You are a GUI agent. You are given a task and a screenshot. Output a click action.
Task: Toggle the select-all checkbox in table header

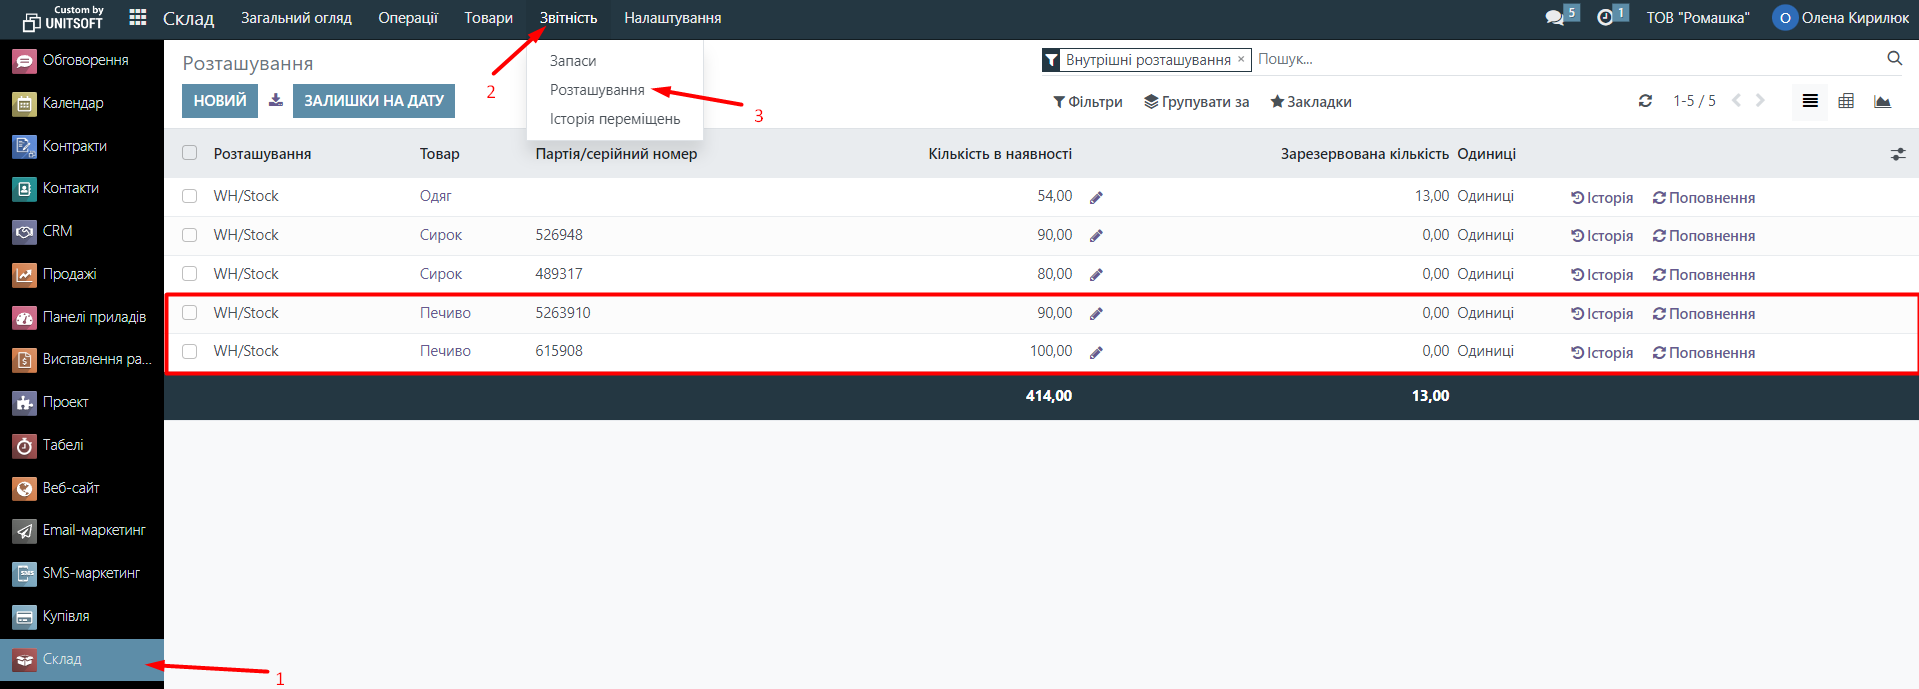[x=190, y=153]
